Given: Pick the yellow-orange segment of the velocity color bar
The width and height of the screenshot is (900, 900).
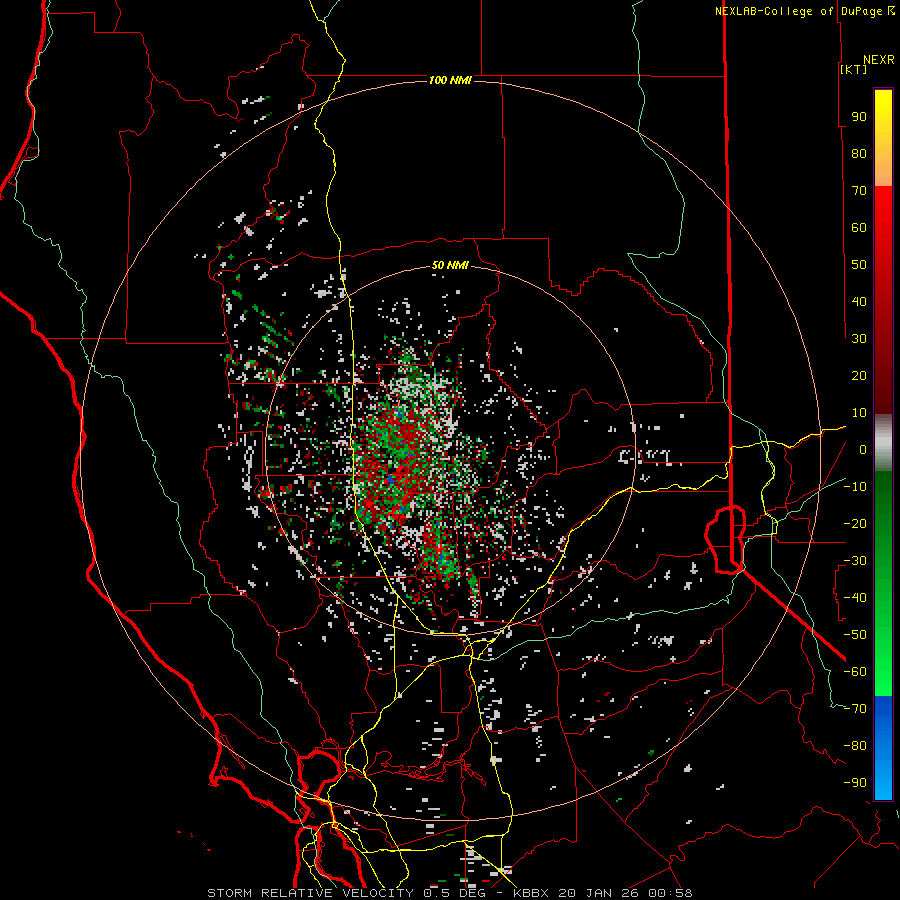Looking at the screenshot, I should click(x=883, y=138).
